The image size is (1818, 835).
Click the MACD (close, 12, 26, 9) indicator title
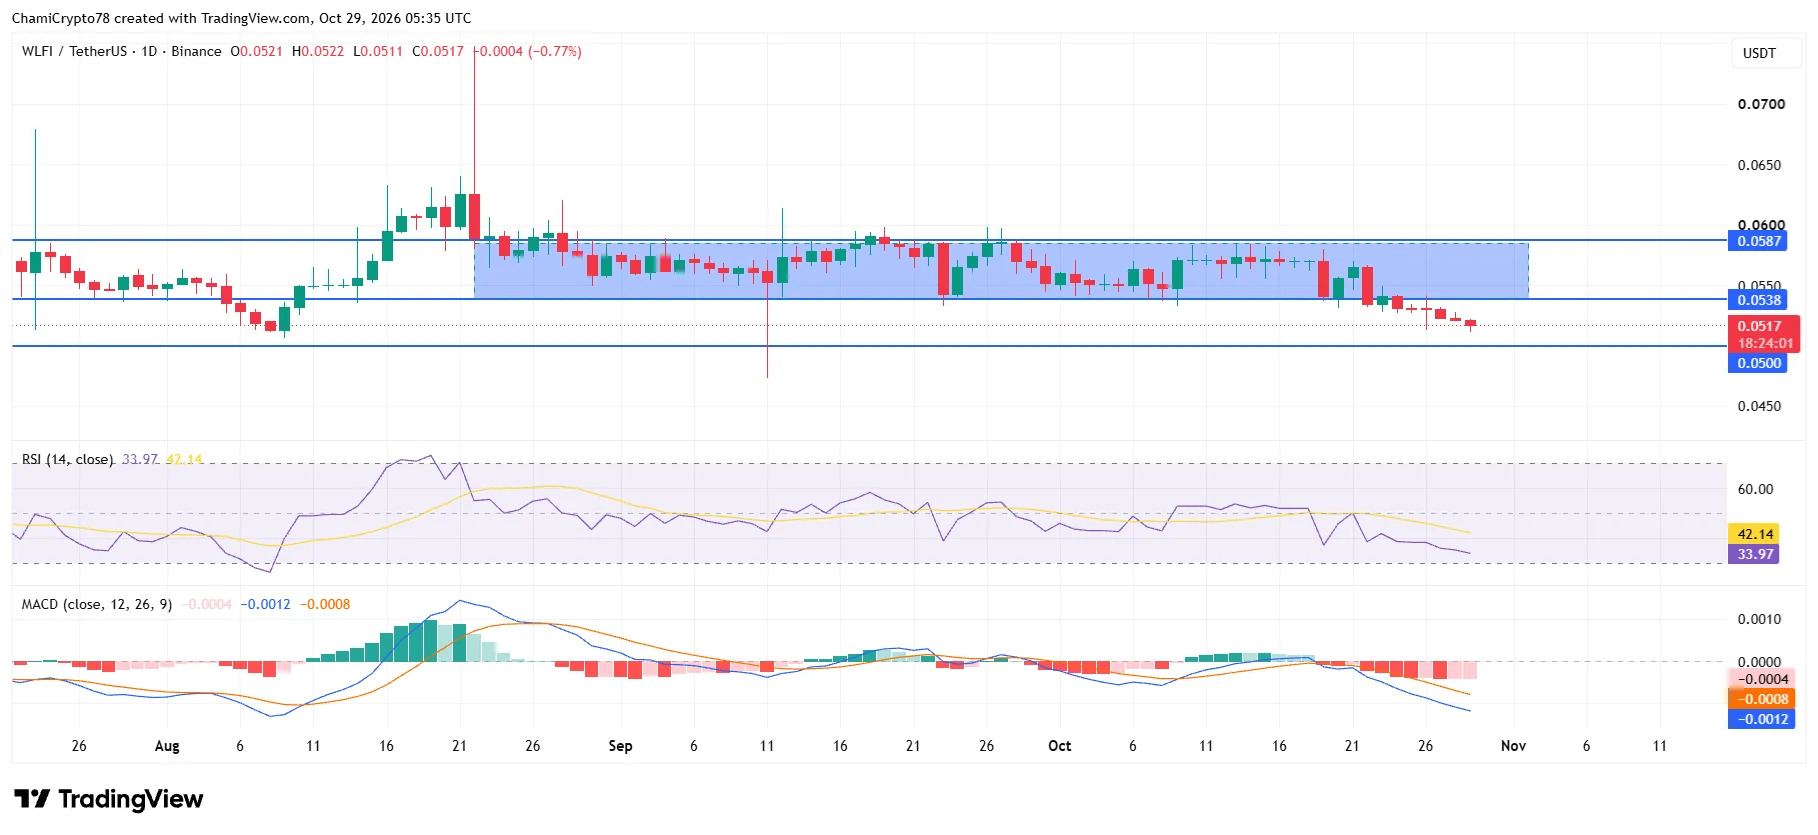pos(97,604)
